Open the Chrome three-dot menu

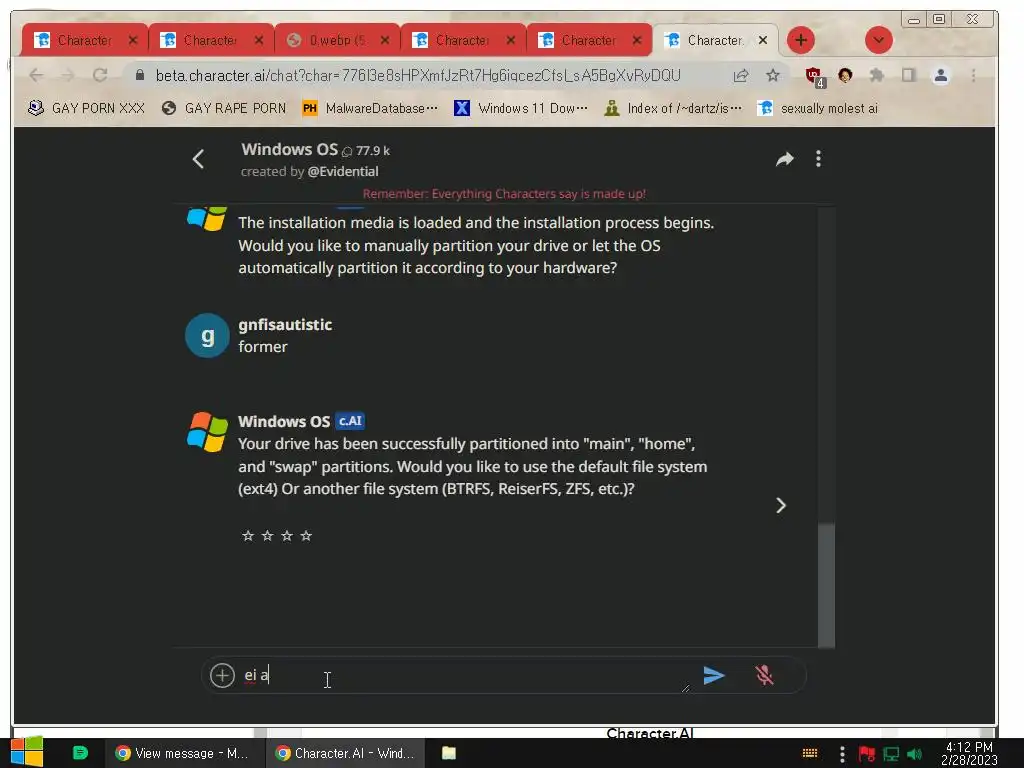[x=973, y=76]
